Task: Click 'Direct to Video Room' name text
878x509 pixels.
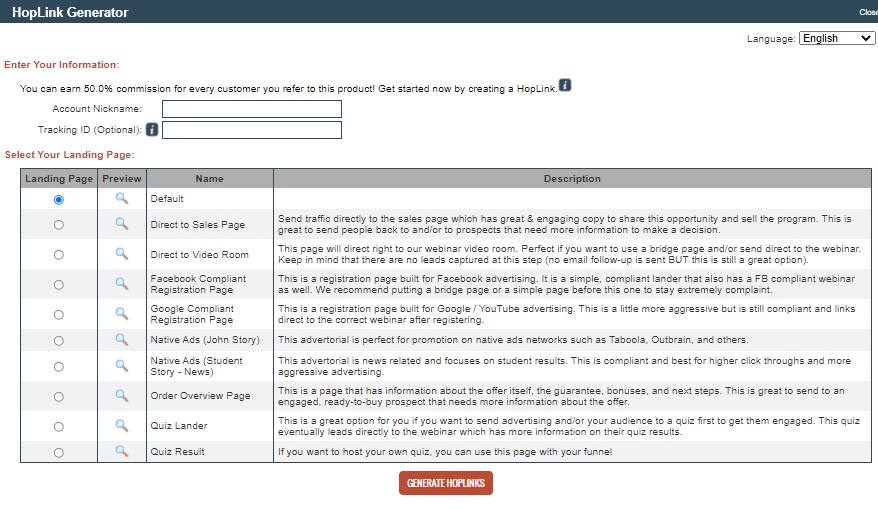Action: tap(199, 255)
